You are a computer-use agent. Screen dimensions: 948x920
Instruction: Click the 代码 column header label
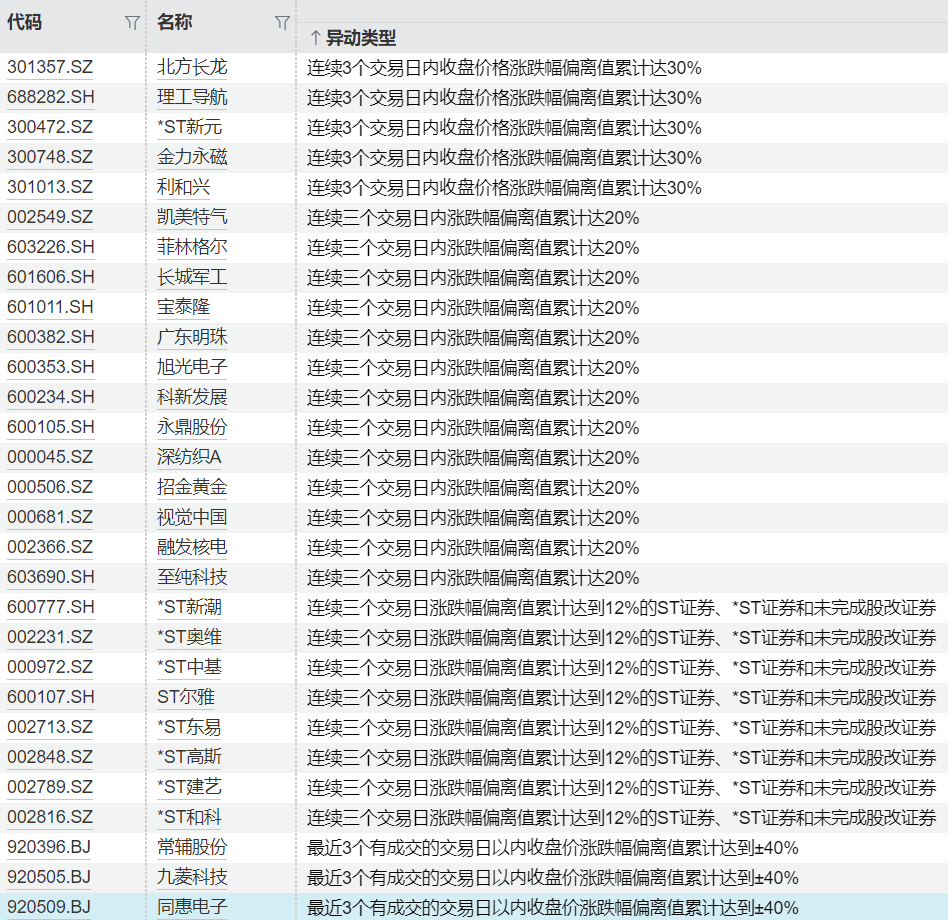[x=25, y=22]
